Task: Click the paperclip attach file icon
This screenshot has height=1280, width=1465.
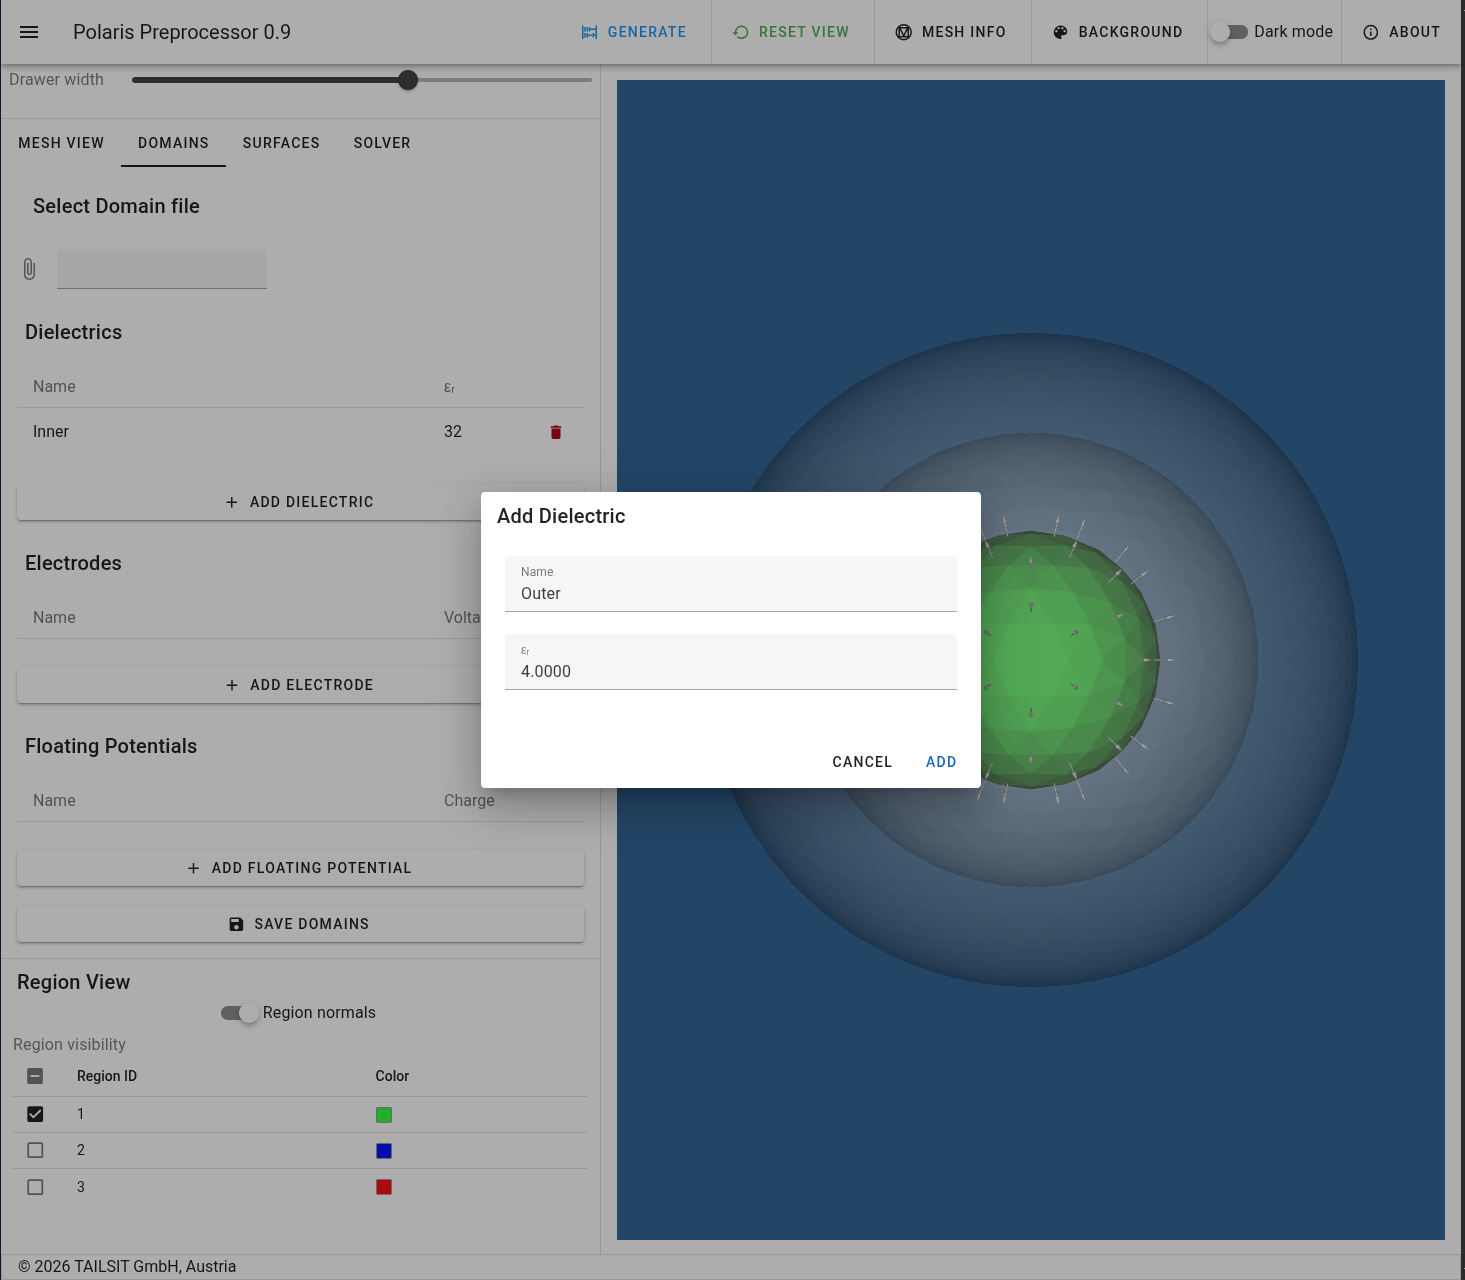Action: point(29,269)
